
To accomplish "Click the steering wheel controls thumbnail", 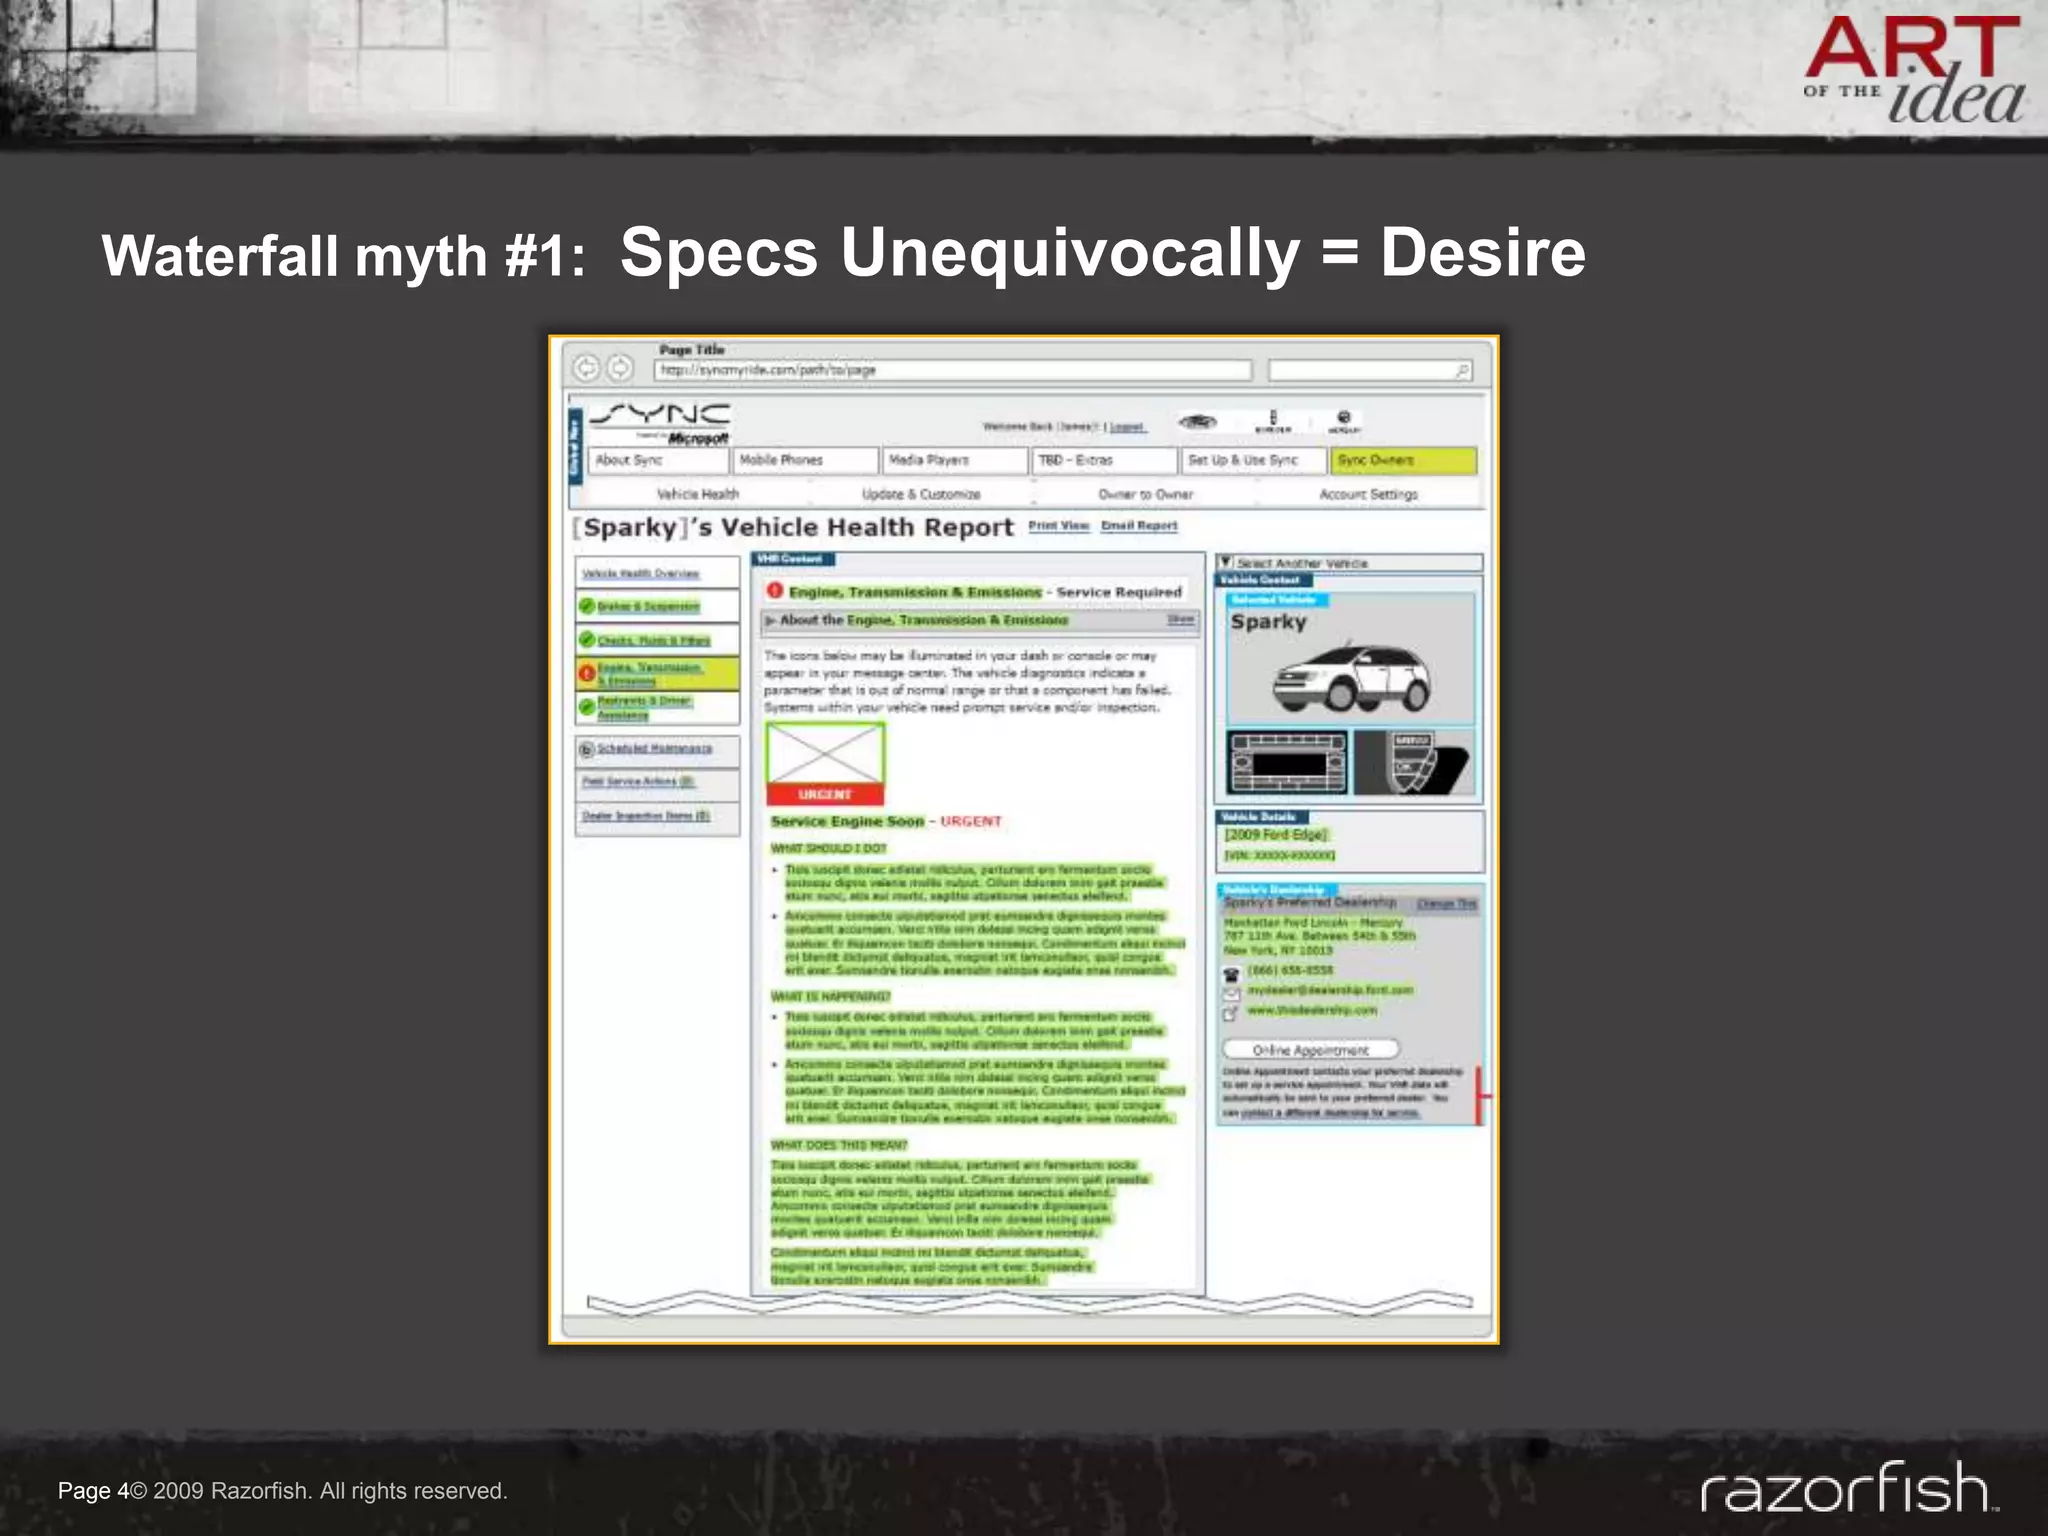I will (x=1414, y=762).
